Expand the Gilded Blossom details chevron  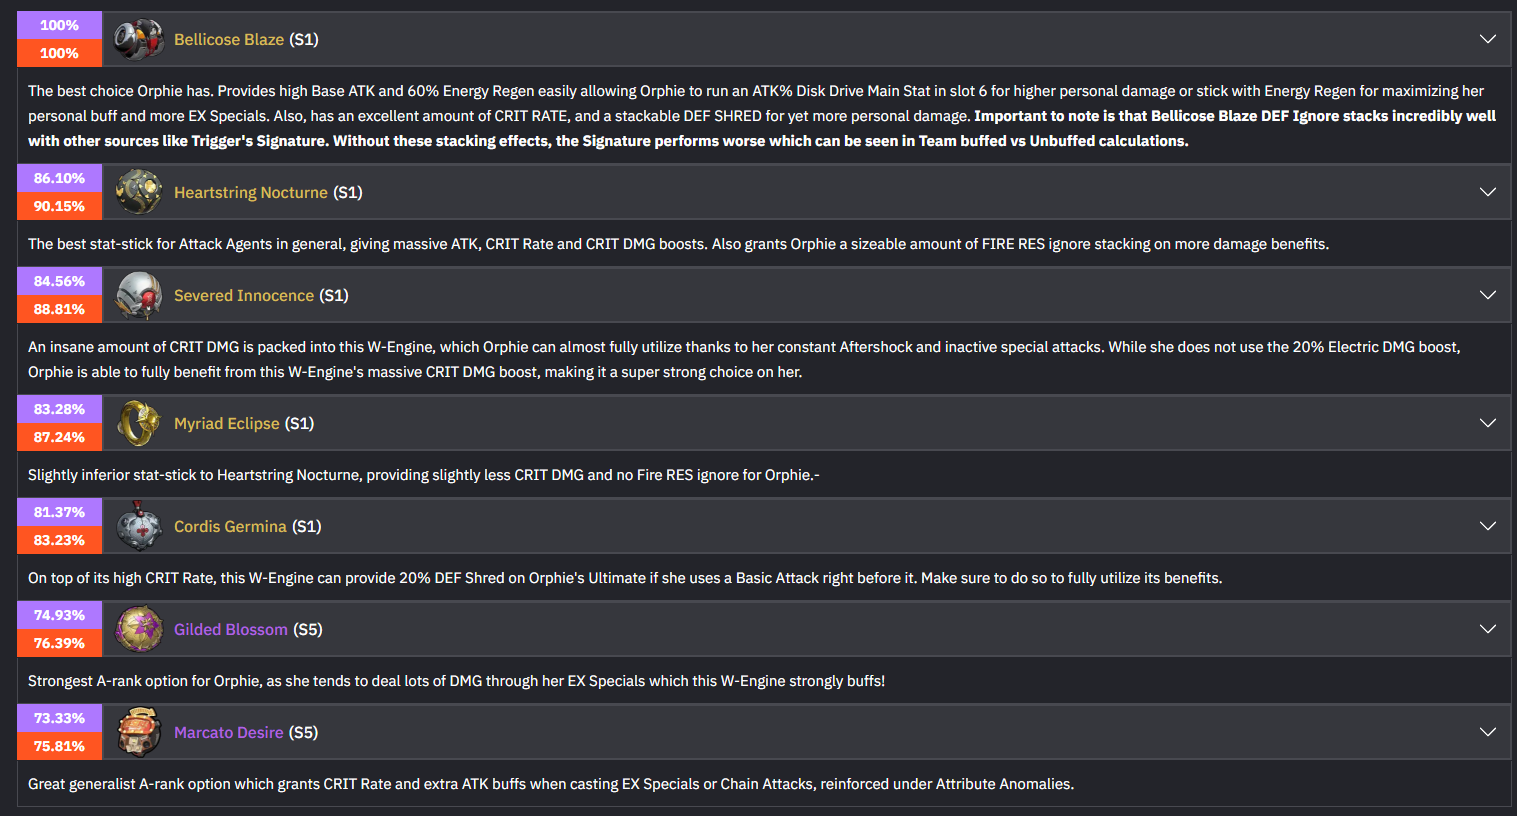click(x=1487, y=629)
